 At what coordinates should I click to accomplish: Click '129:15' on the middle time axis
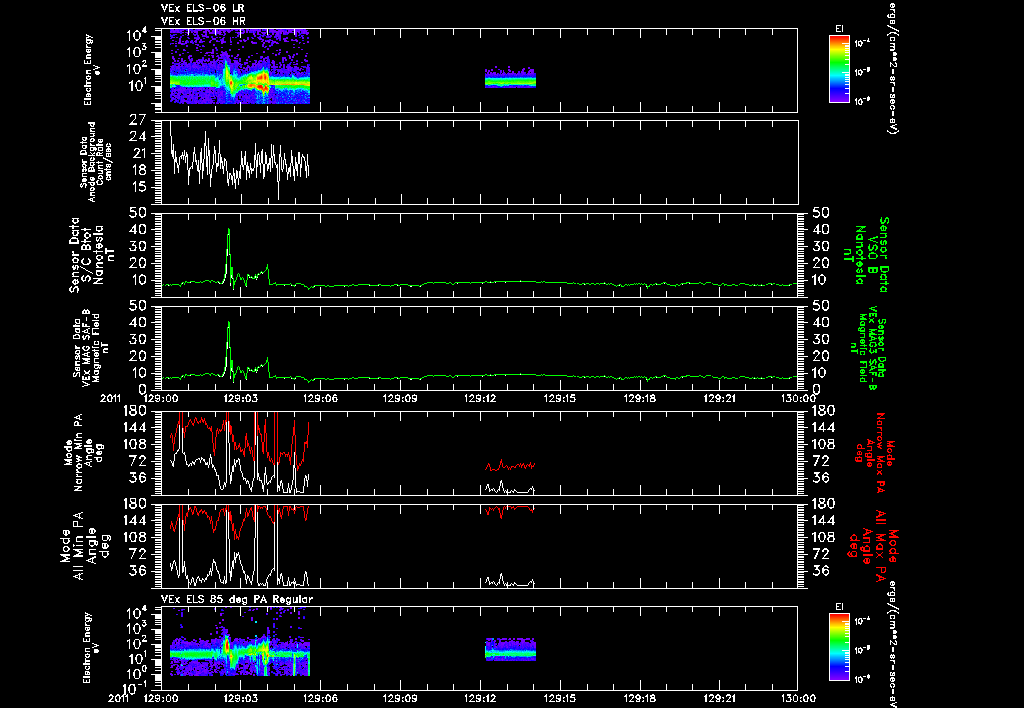(x=560, y=398)
